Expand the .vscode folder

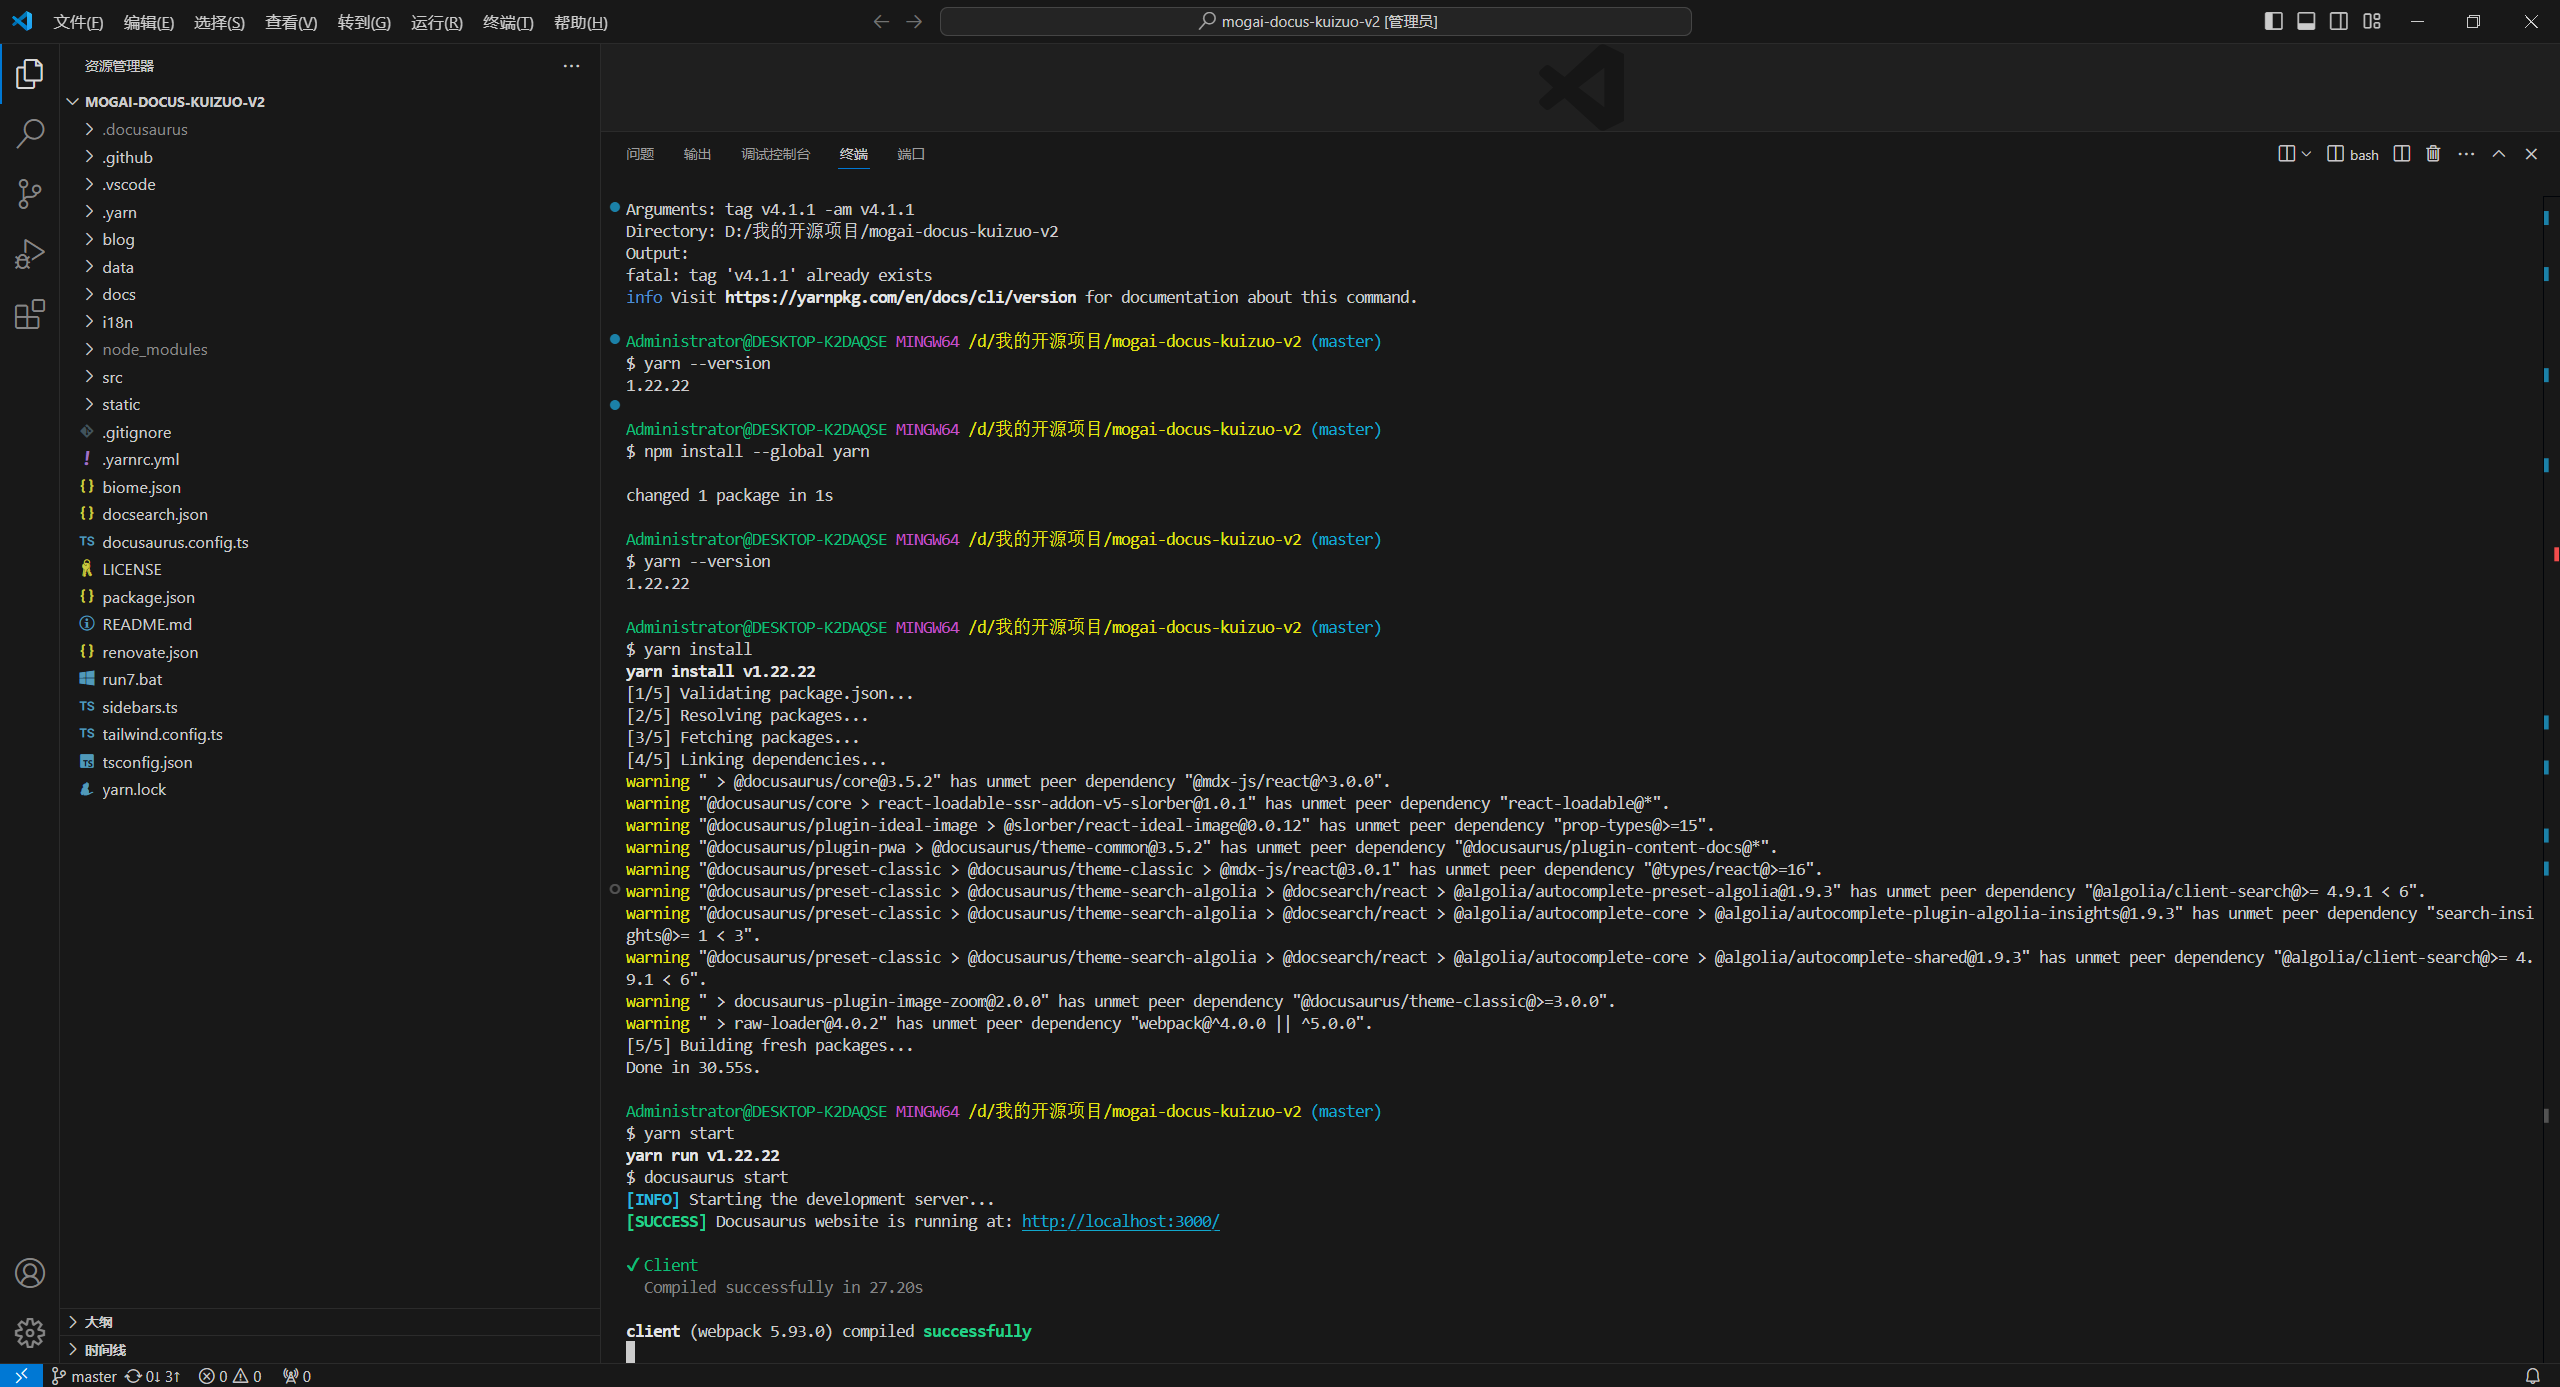pos(330,184)
